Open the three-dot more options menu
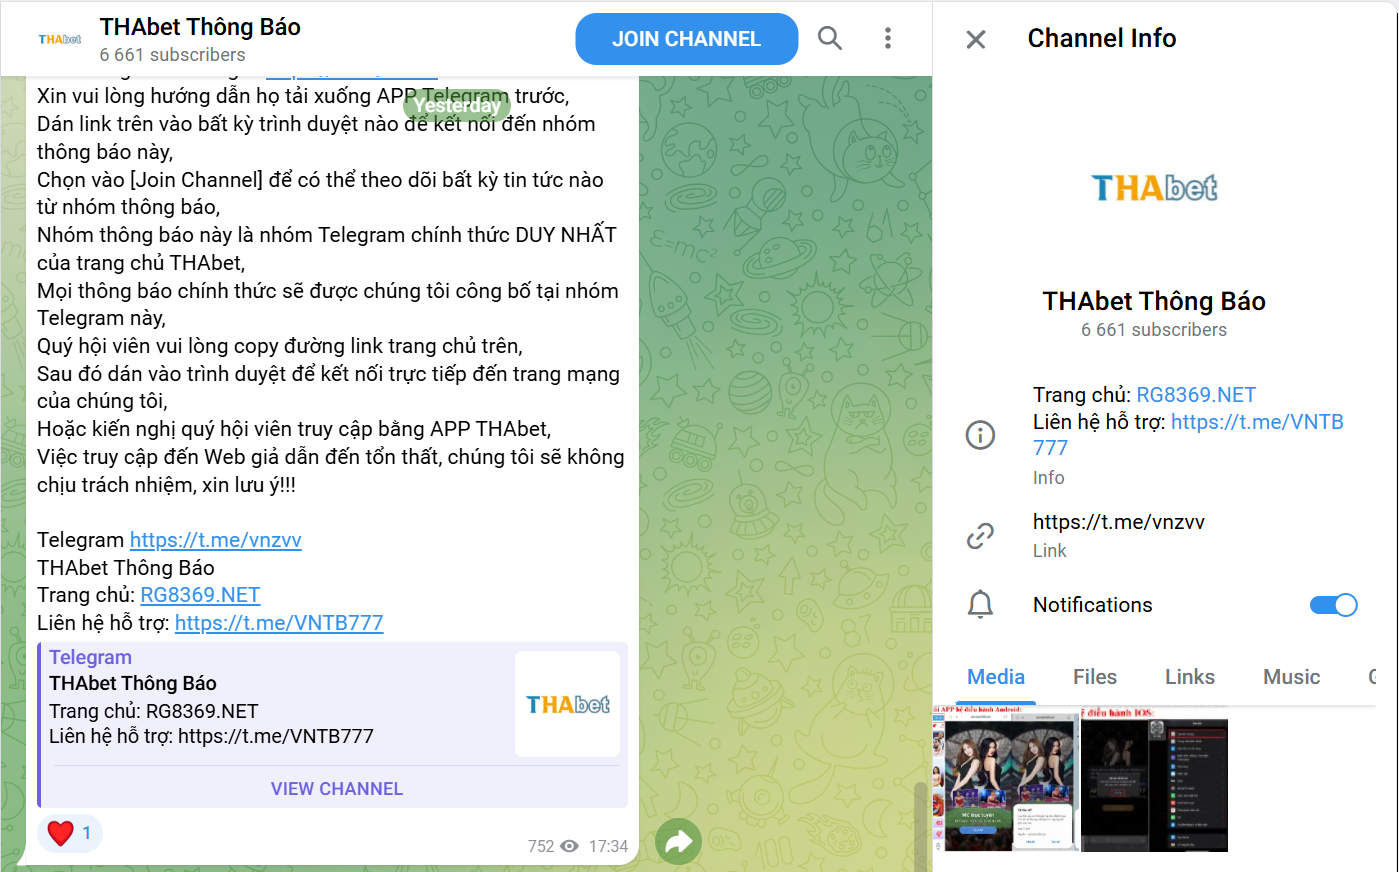Viewport: 1399px width, 872px height. (887, 38)
